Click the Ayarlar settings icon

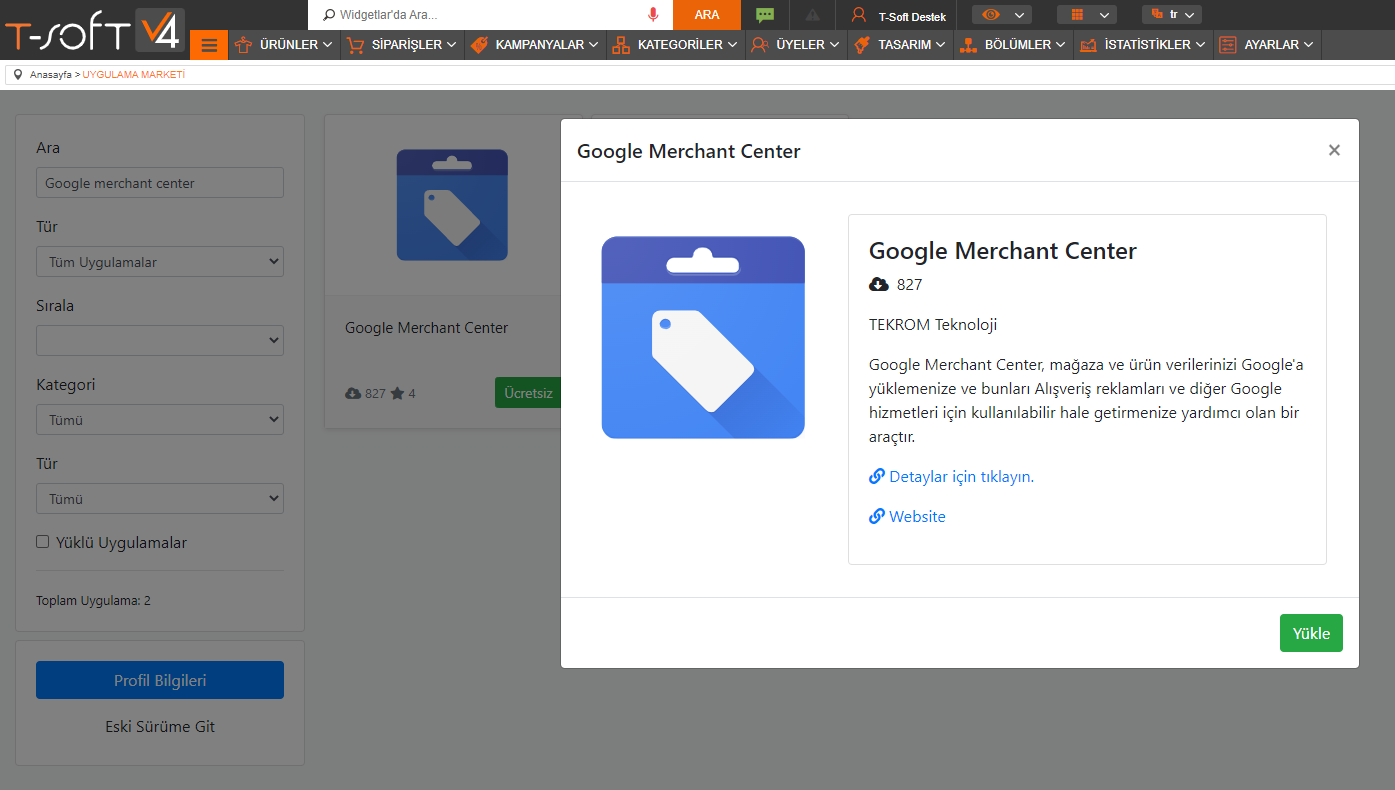point(1228,45)
